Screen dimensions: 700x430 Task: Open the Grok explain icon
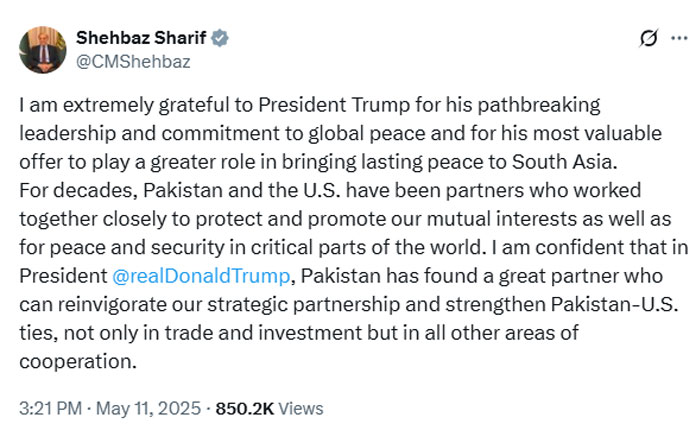click(x=648, y=39)
